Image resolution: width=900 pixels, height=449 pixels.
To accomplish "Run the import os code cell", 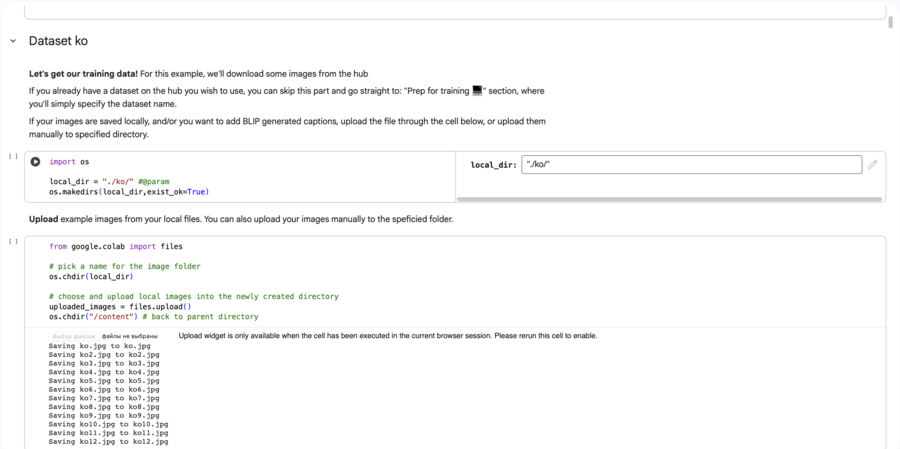I will tap(36, 162).
